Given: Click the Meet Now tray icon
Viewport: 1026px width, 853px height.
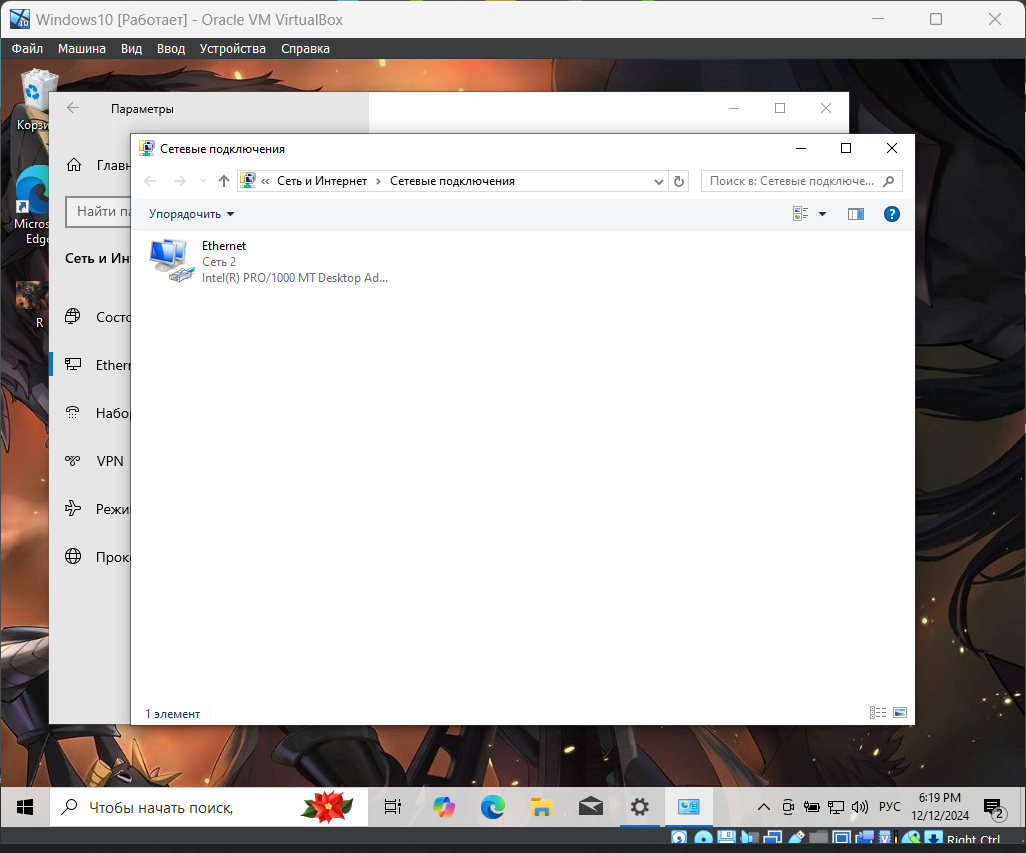Looking at the screenshot, I should [788, 807].
